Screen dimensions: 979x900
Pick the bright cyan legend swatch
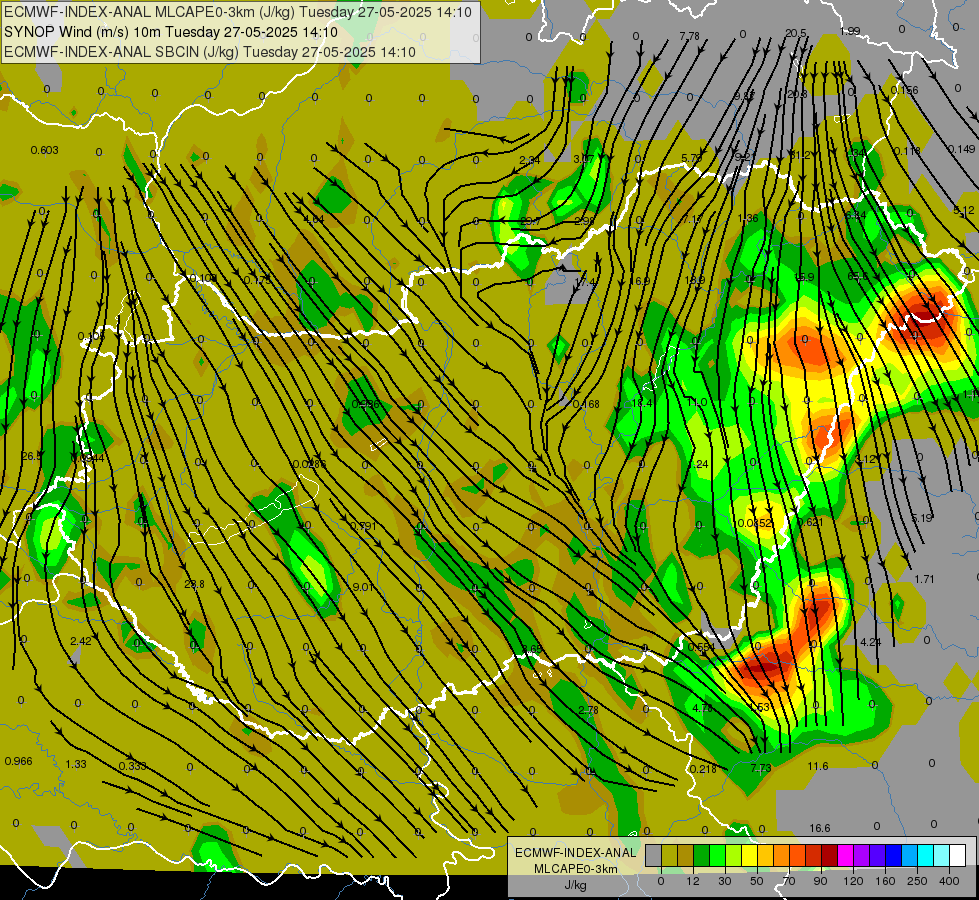926,855
